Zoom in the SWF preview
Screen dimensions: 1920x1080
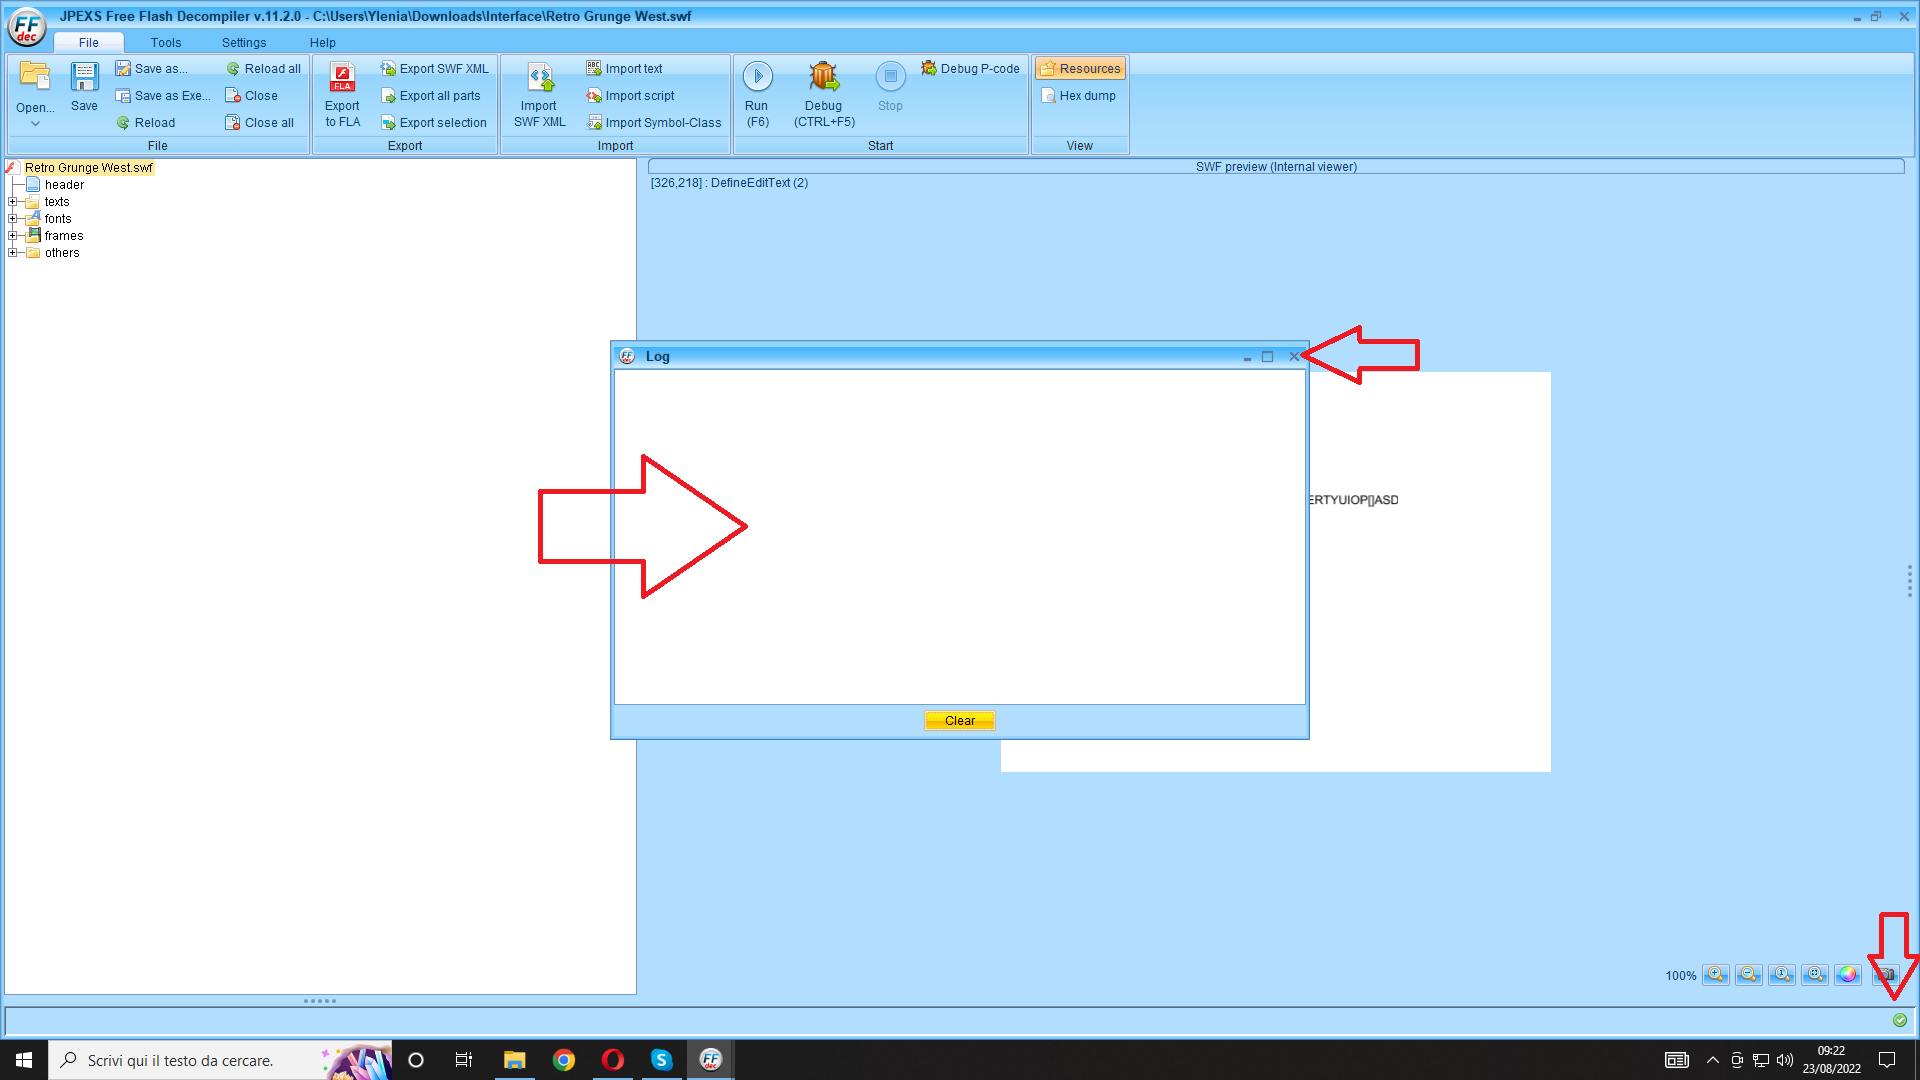pos(1716,975)
